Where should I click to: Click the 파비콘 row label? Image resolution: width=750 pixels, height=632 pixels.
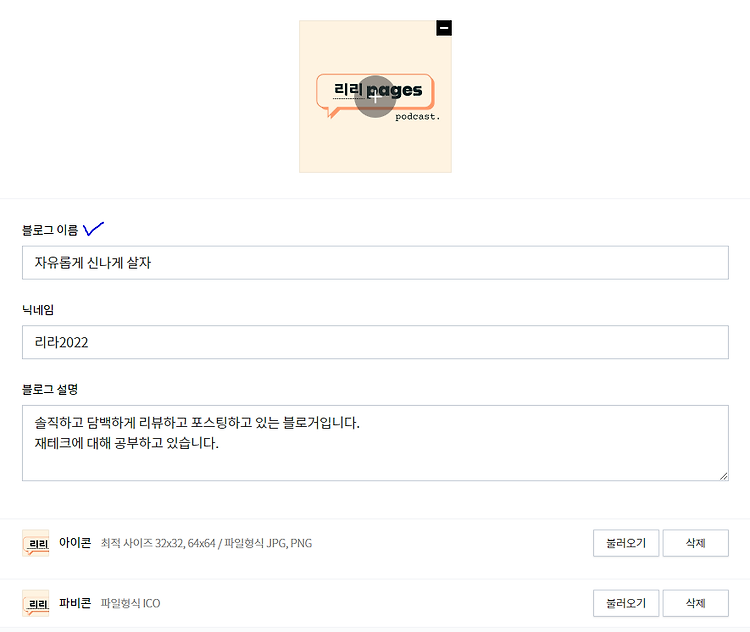75,603
